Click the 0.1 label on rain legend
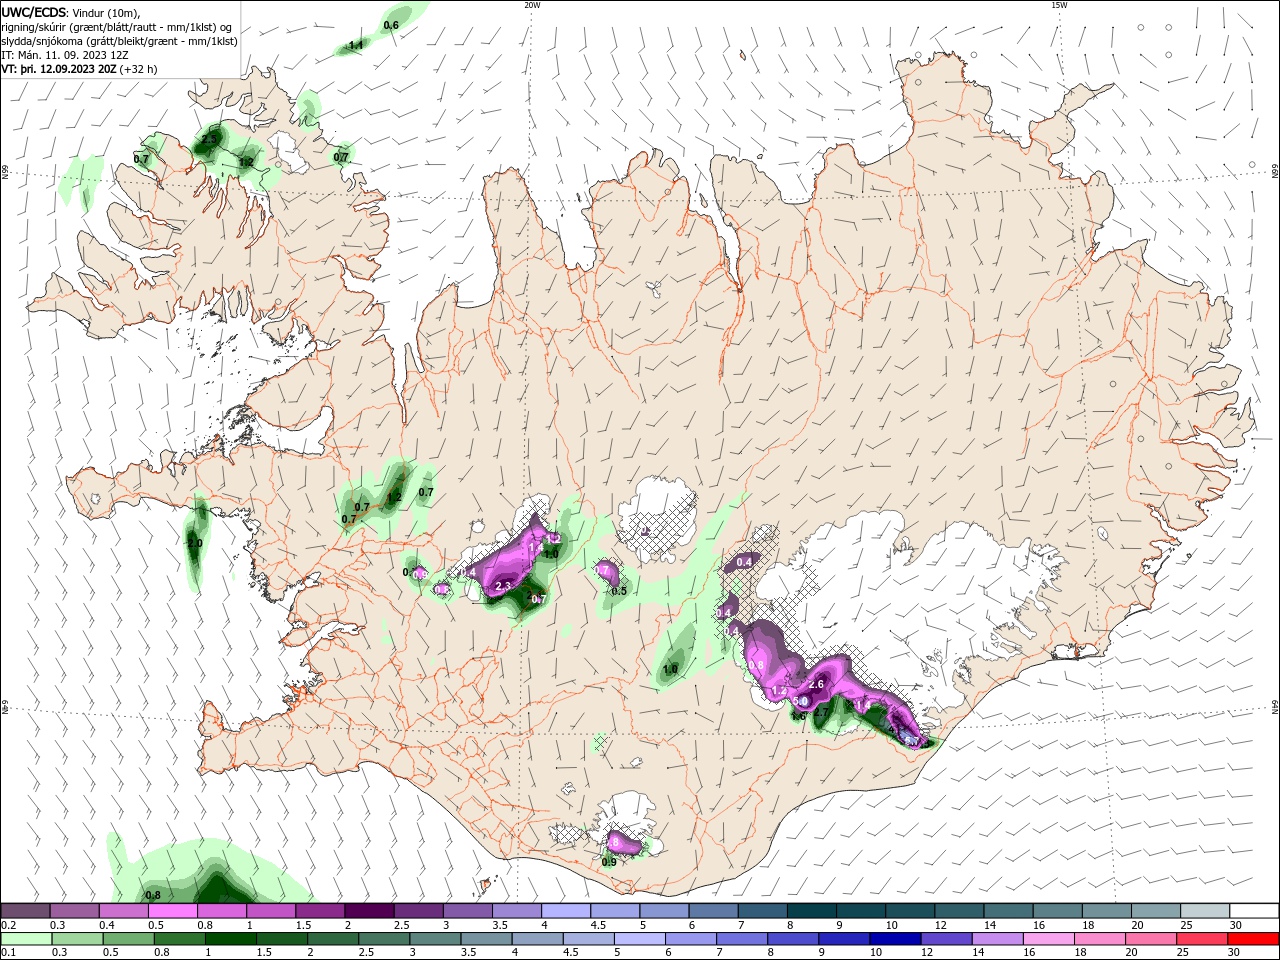The image size is (1280, 960). tap(8, 953)
